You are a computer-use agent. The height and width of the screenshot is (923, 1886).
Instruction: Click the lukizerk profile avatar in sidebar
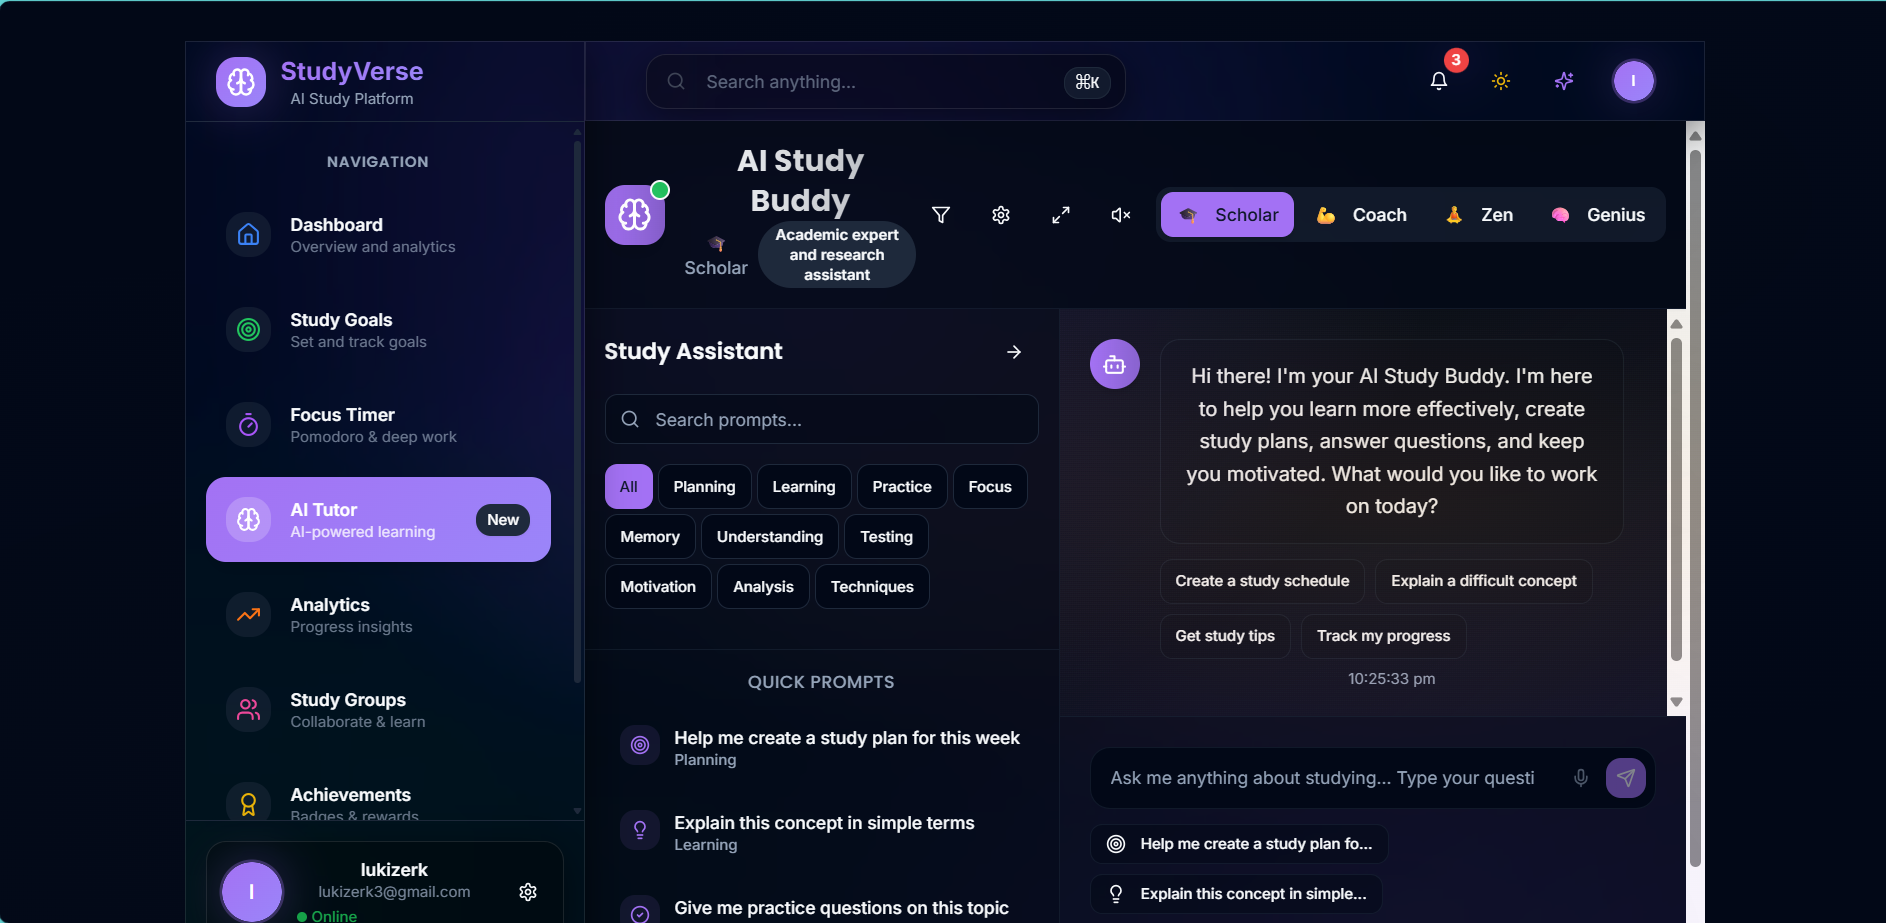click(252, 892)
